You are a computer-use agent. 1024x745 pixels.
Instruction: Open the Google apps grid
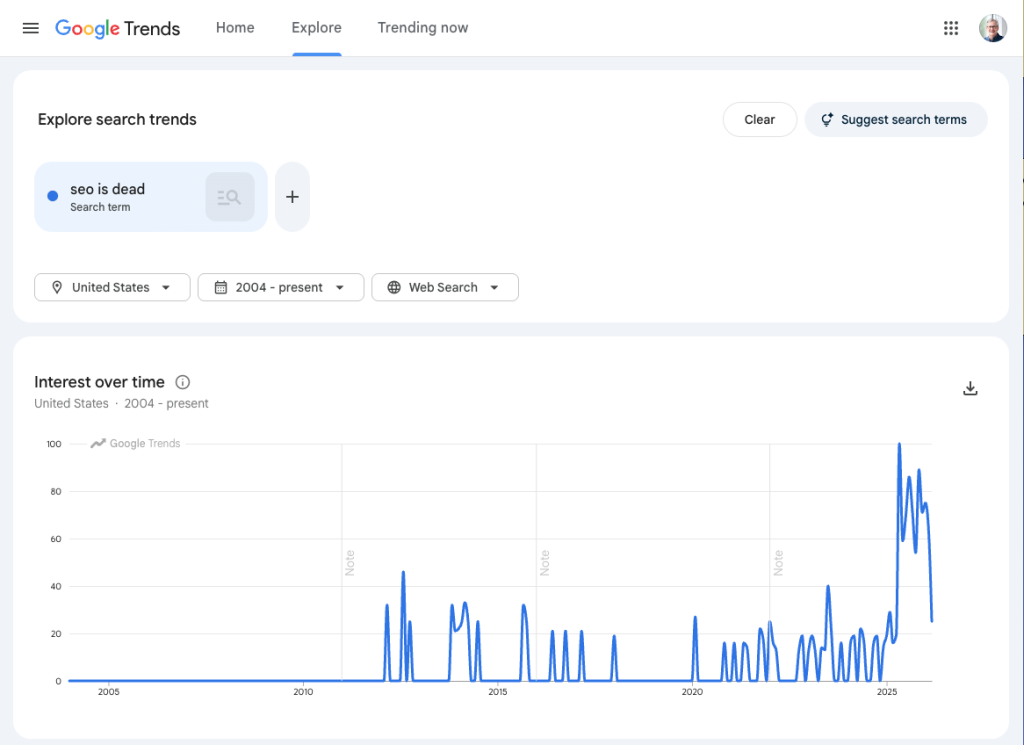[x=951, y=28]
